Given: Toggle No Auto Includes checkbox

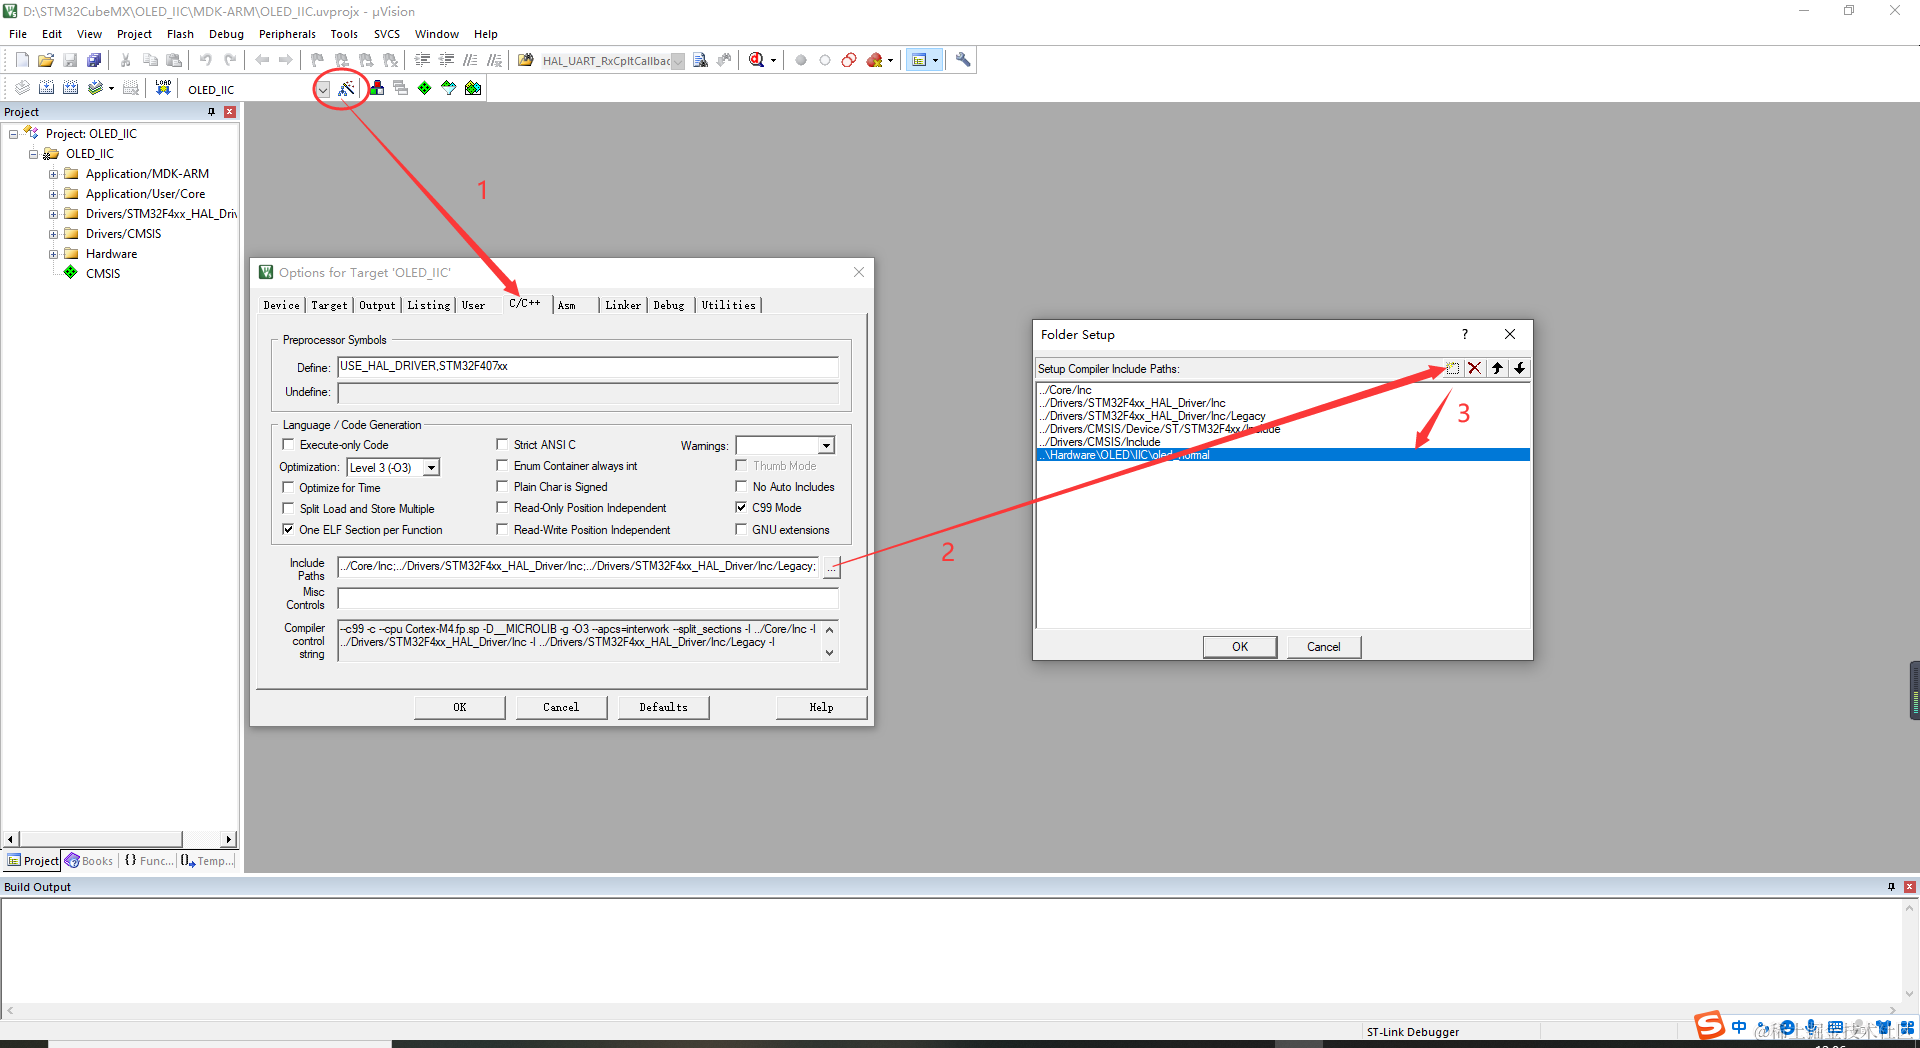Looking at the screenshot, I should pyautogui.click(x=741, y=486).
